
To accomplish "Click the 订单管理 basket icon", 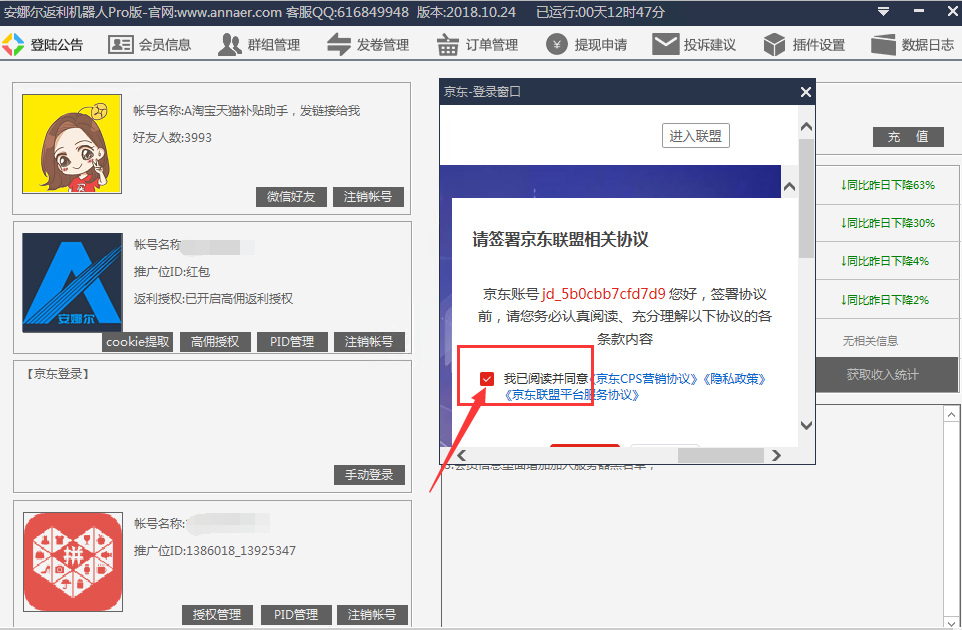I will (447, 44).
